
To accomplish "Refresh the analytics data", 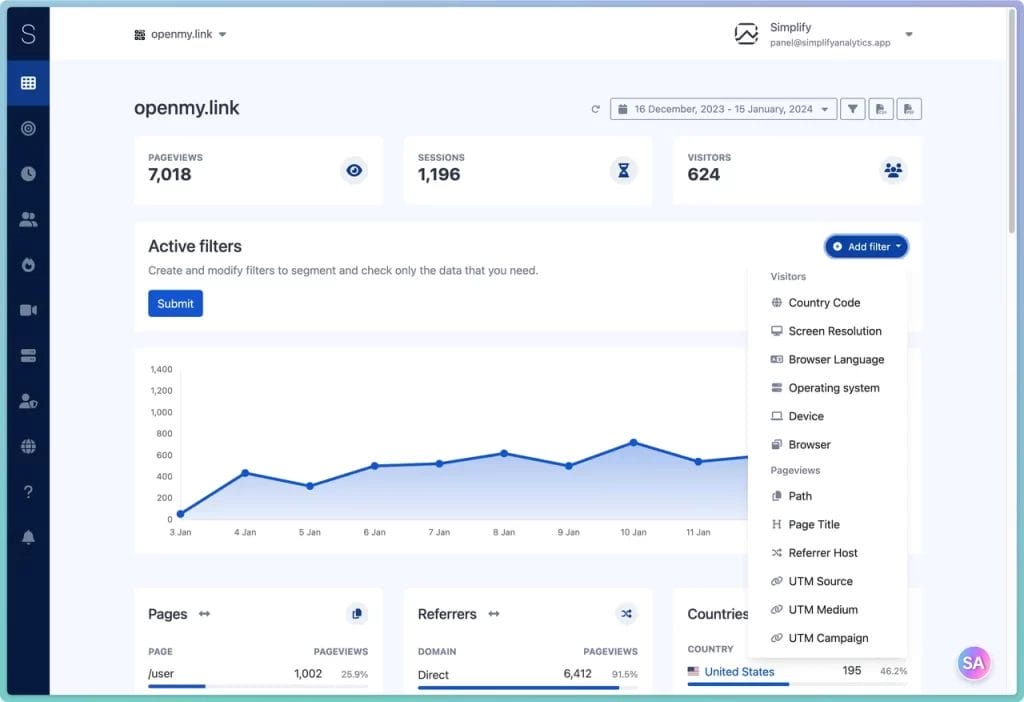I will tap(596, 107).
